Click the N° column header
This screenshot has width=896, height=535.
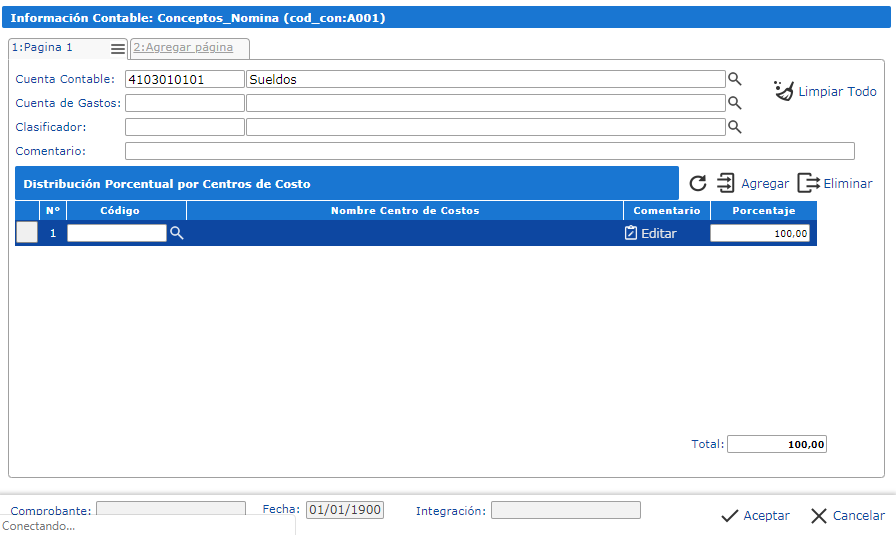[53, 210]
